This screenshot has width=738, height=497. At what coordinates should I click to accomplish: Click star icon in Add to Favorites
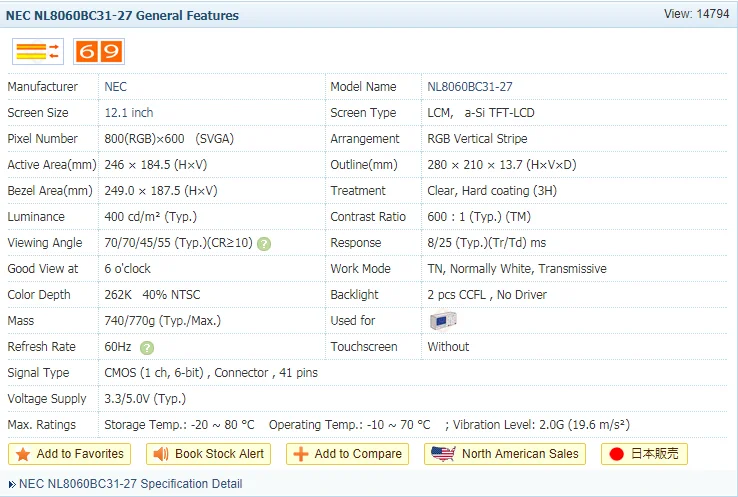23,454
